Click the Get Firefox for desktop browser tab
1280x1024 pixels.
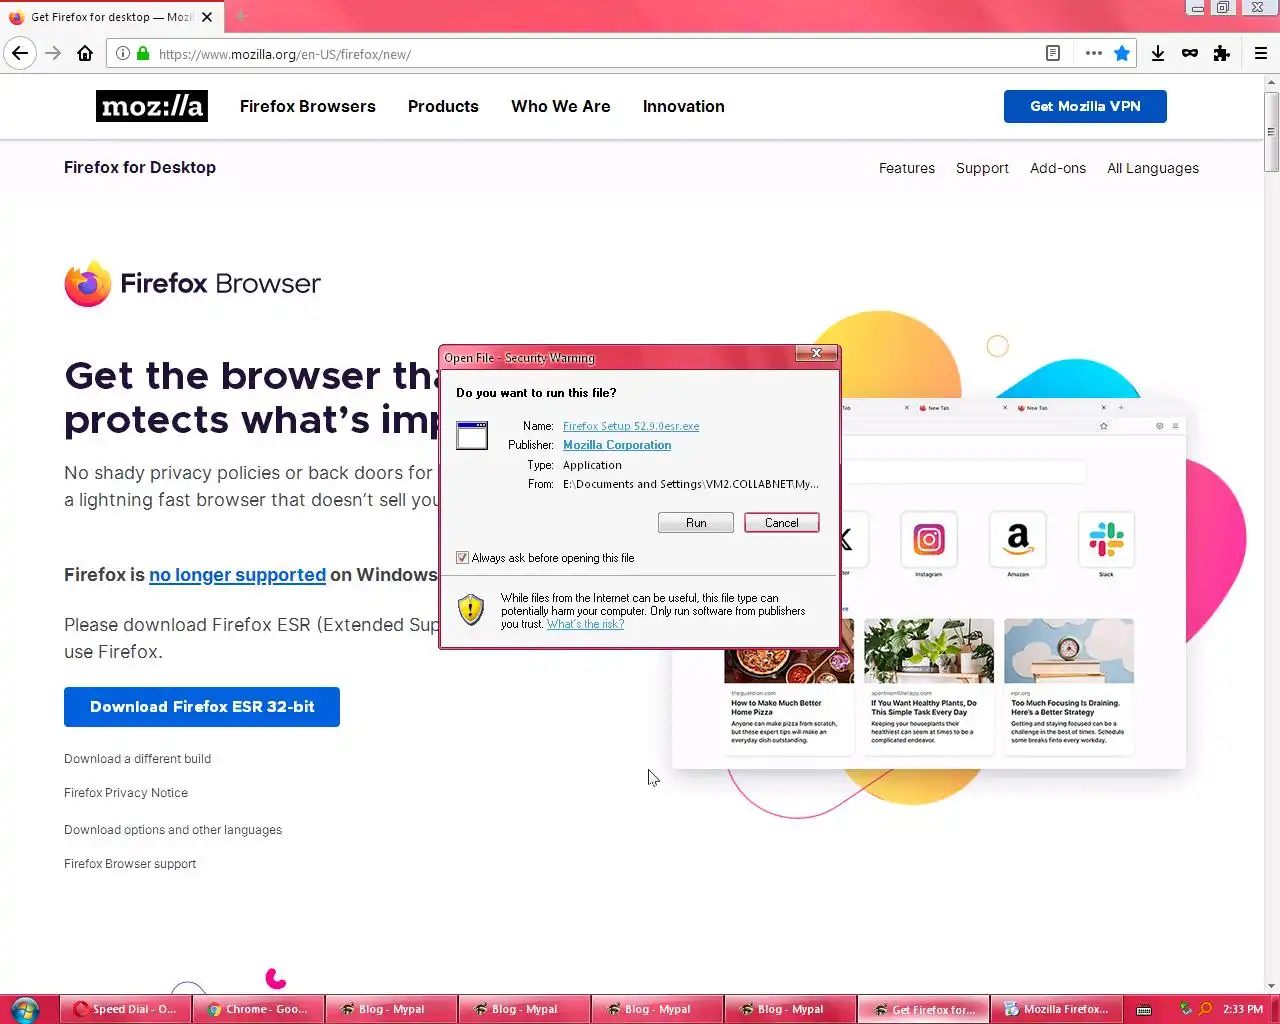point(110,17)
